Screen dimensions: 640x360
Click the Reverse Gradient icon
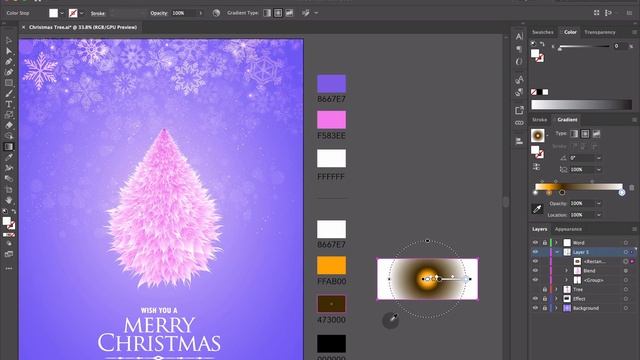click(536, 167)
